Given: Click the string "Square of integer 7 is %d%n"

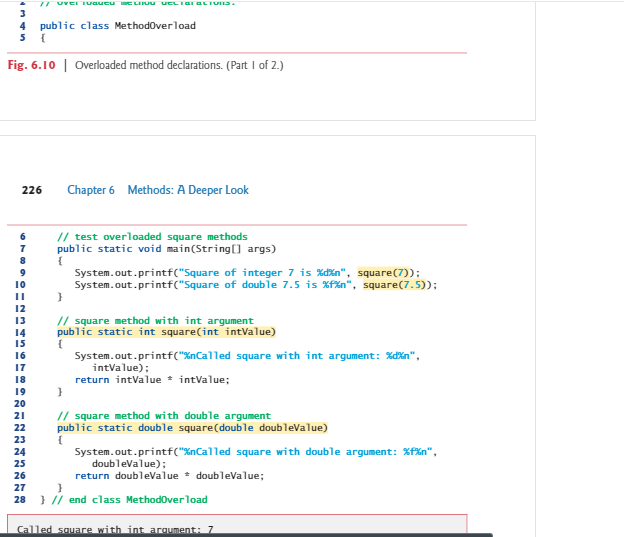Looking at the screenshot, I should point(262,273).
